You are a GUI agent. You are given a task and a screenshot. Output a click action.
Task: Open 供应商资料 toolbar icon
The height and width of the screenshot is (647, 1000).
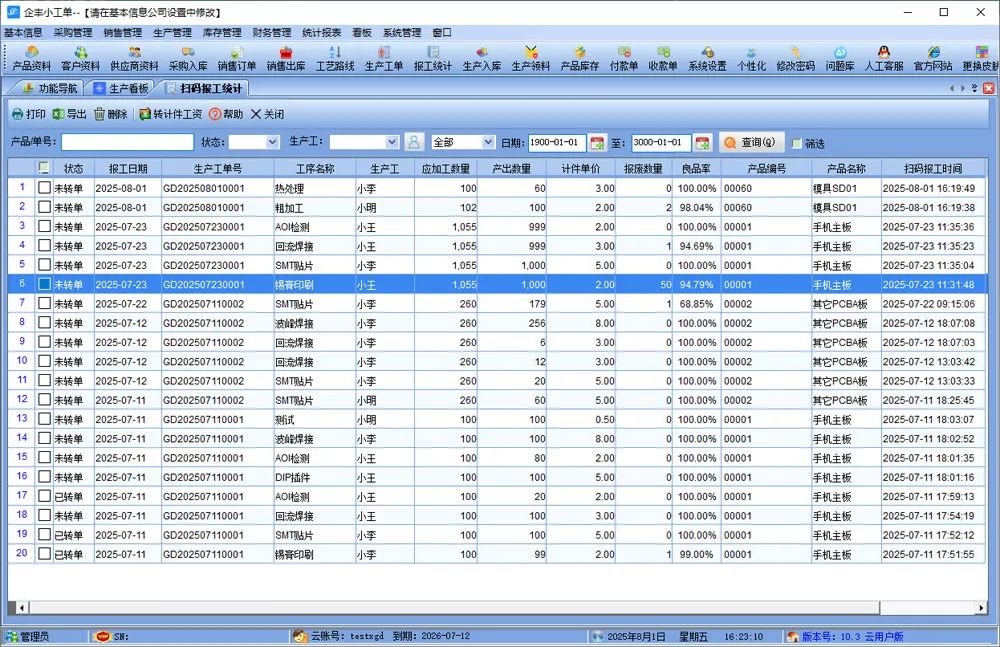point(134,58)
